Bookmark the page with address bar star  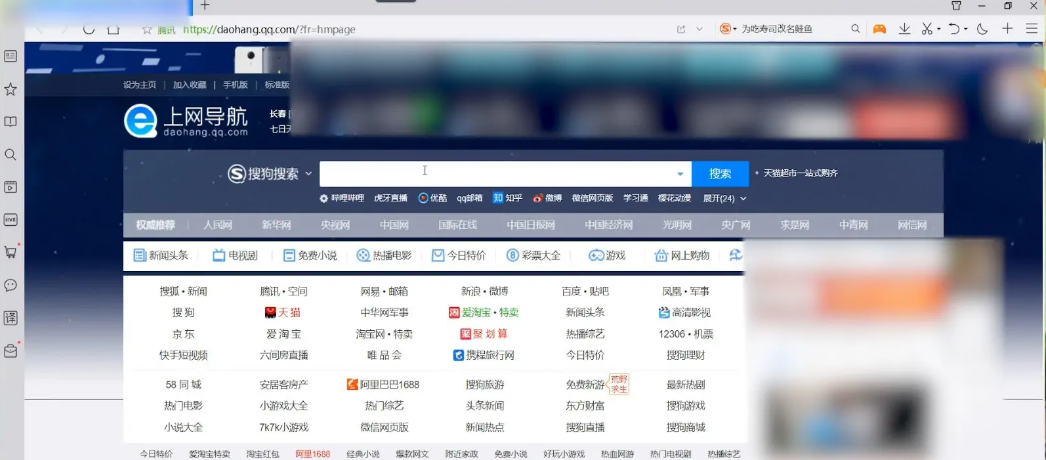click(x=147, y=29)
